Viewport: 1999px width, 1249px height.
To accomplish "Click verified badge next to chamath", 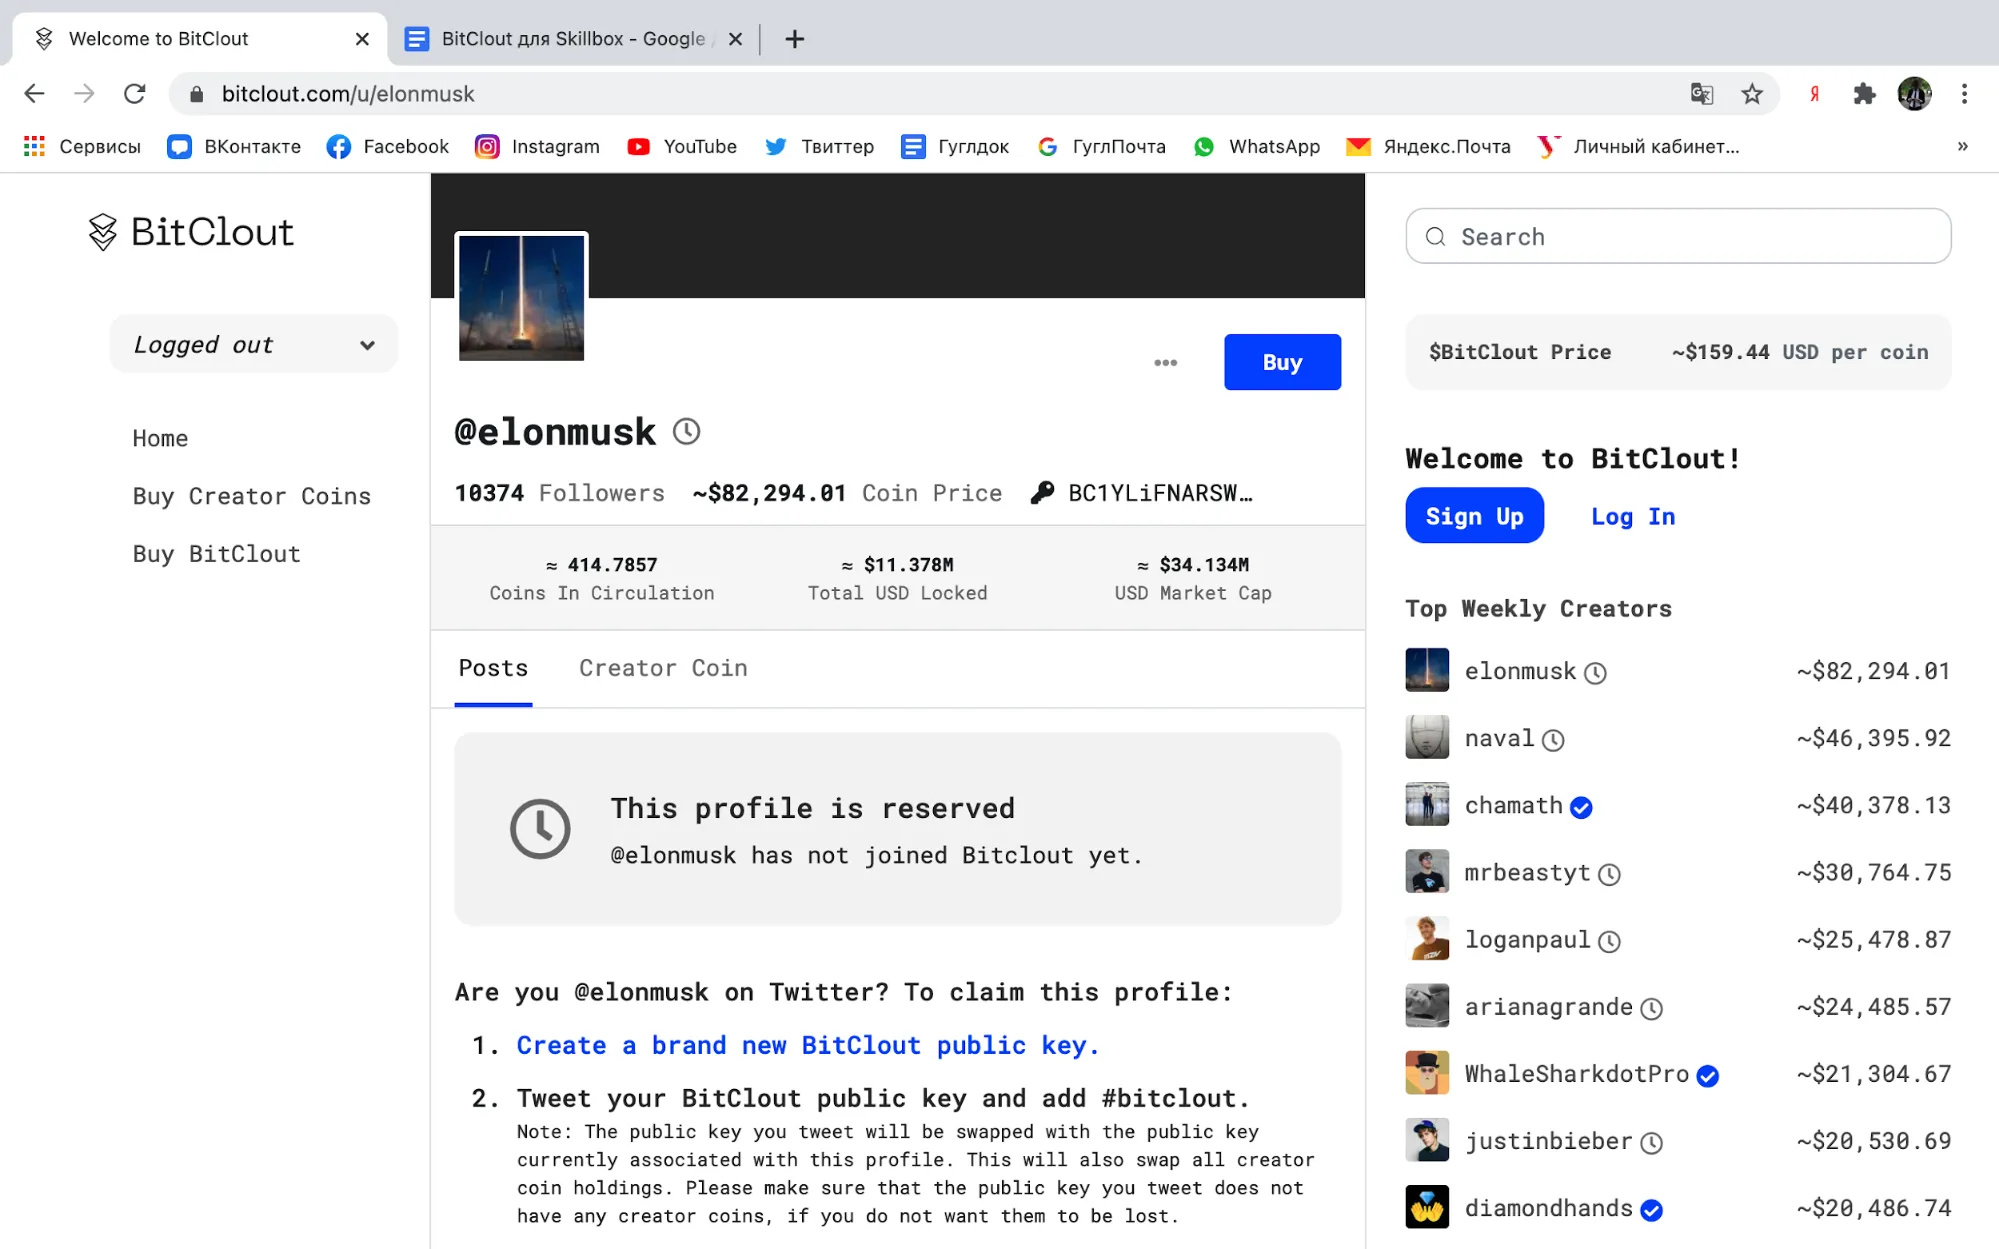I will tap(1581, 807).
